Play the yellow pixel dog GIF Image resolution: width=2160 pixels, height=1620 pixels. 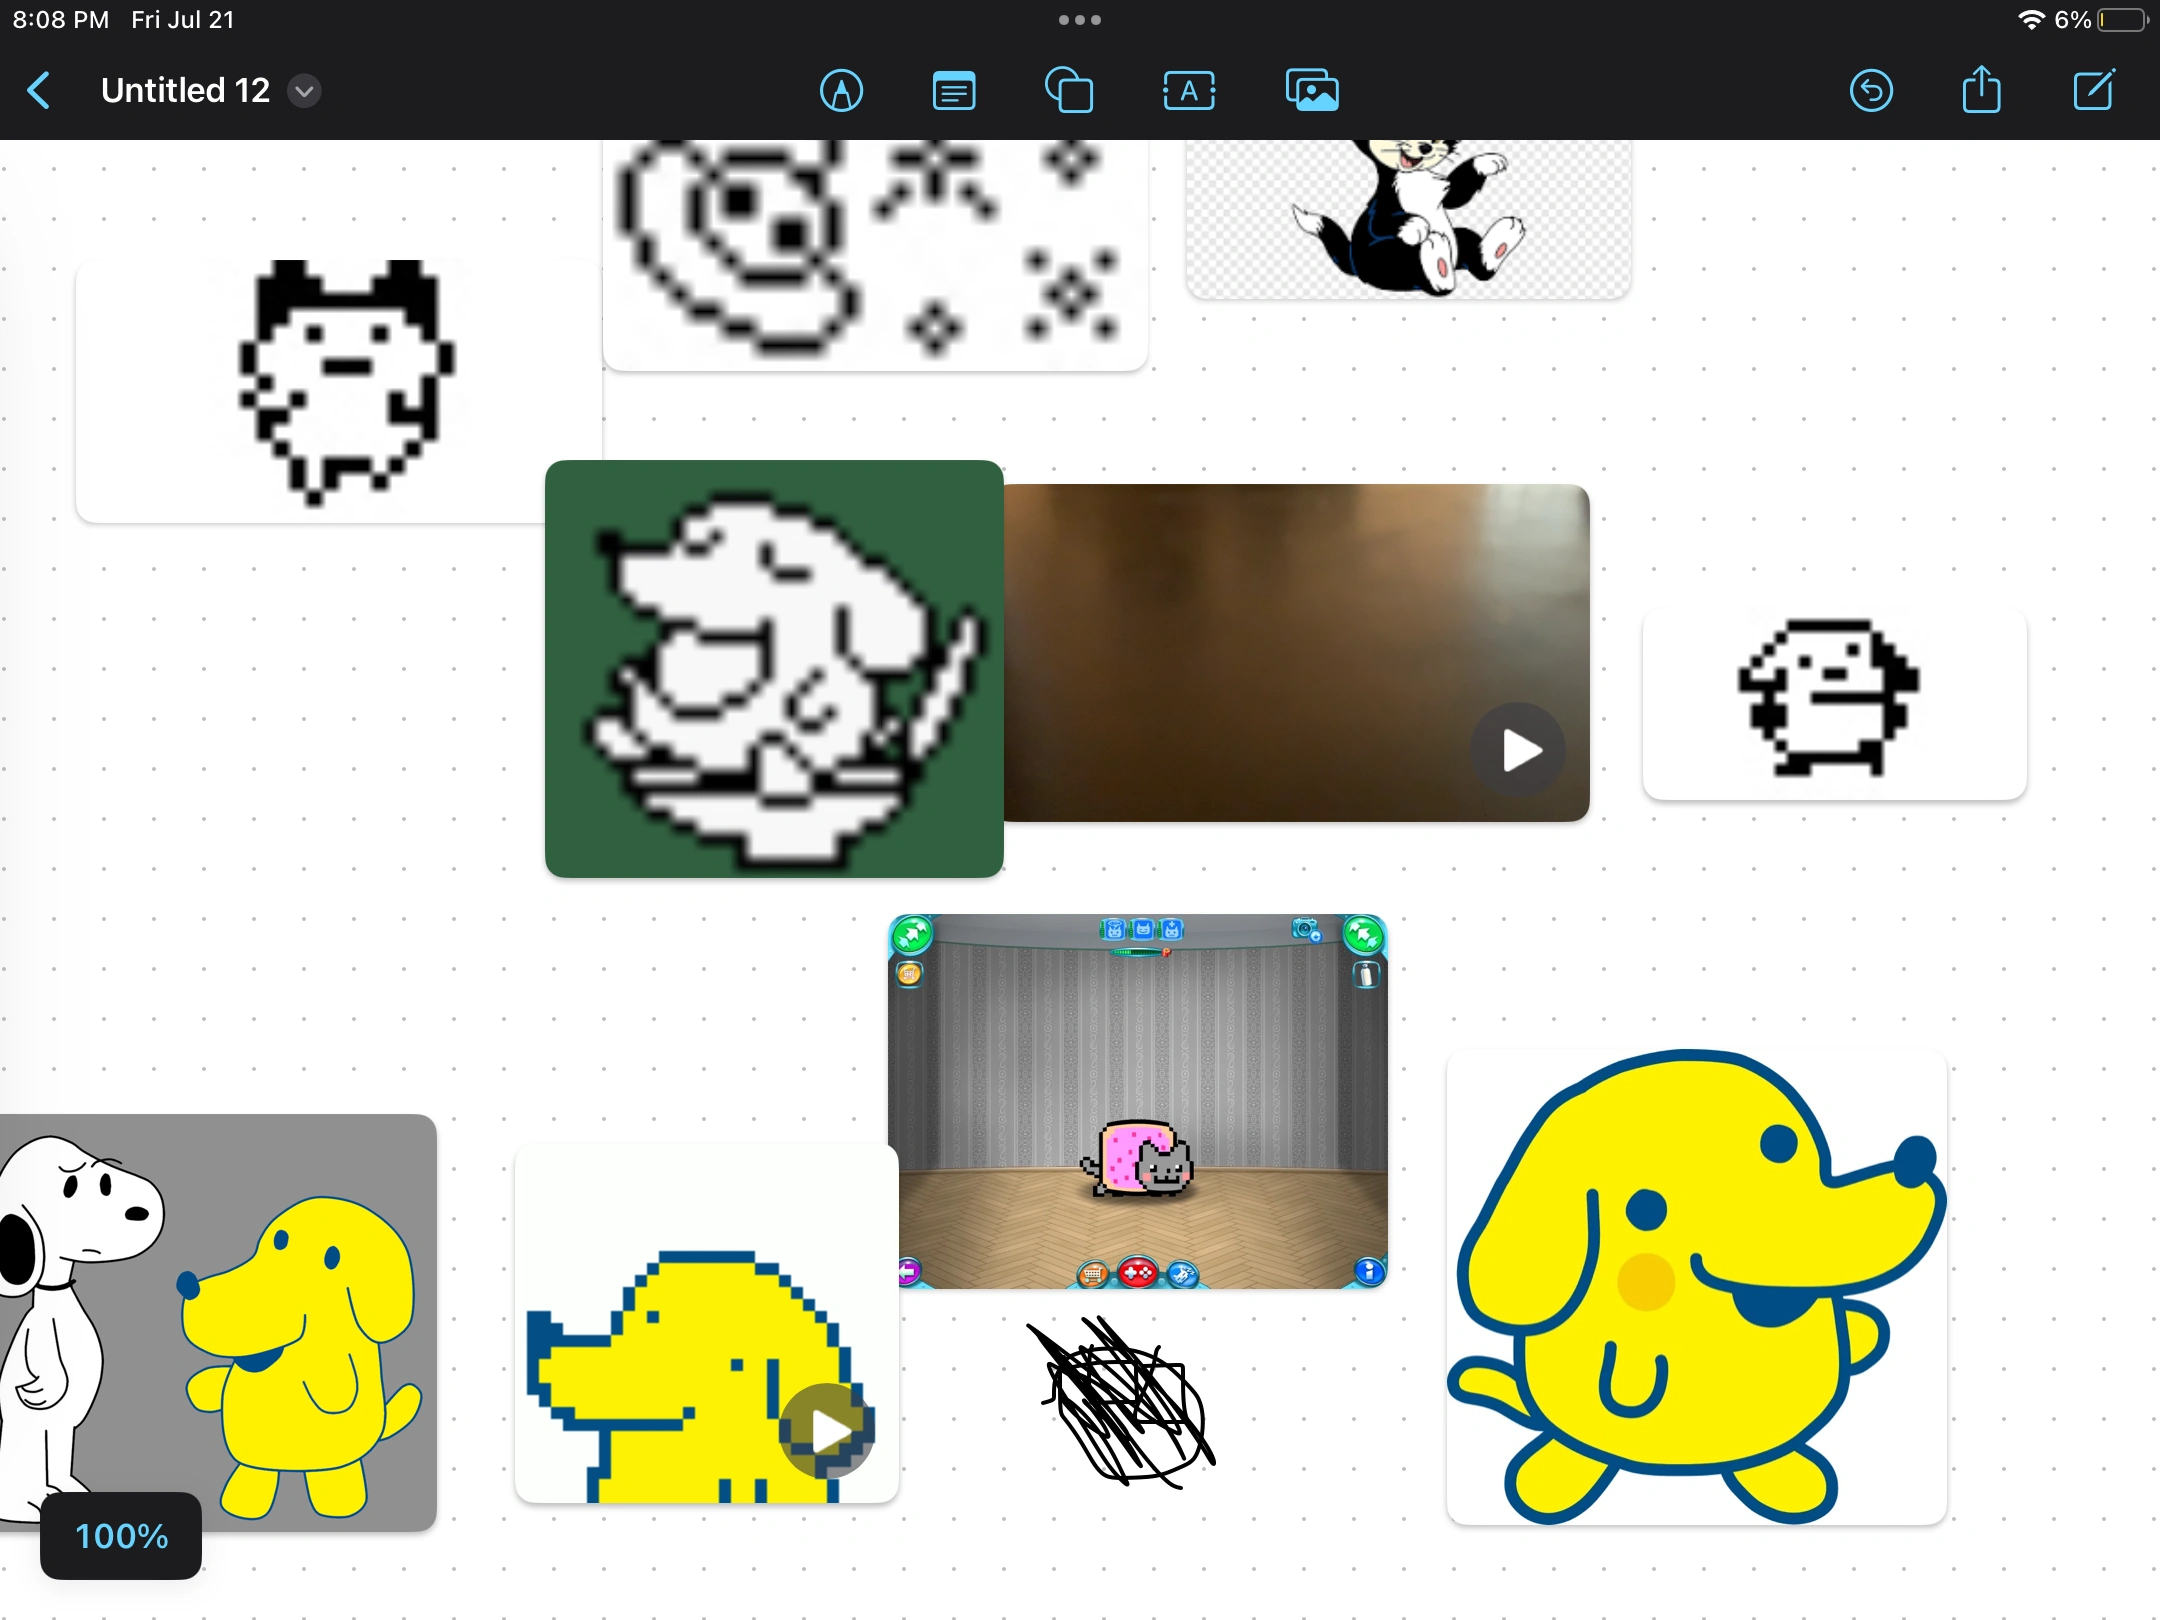(828, 1429)
